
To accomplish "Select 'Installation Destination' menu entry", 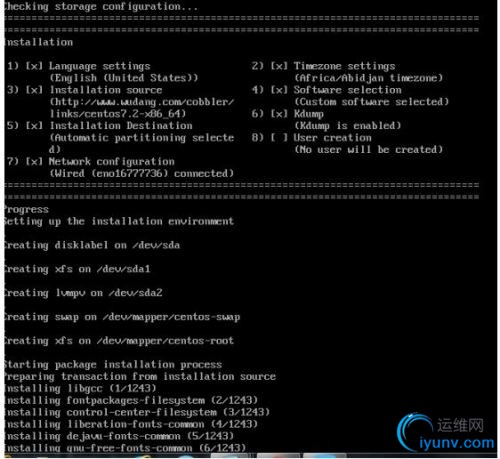I will [x=121, y=126].
